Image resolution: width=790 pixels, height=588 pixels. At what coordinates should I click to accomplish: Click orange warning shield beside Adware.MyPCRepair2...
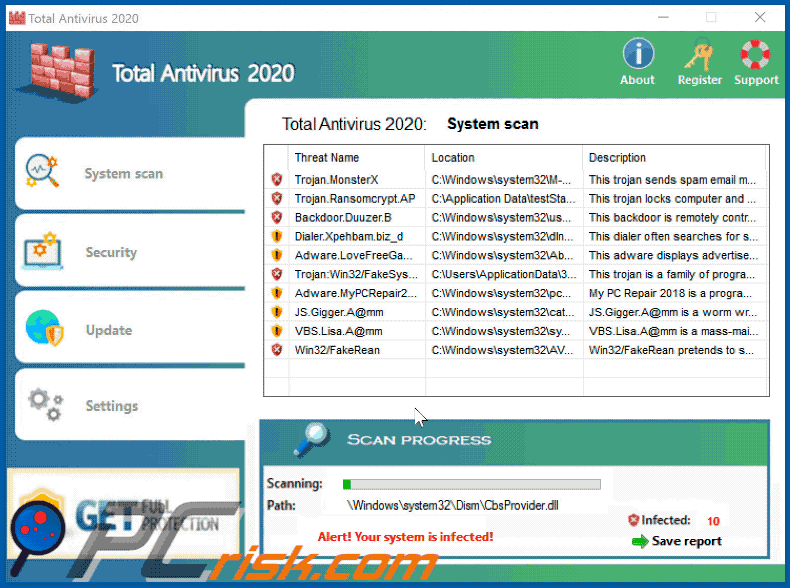(277, 293)
